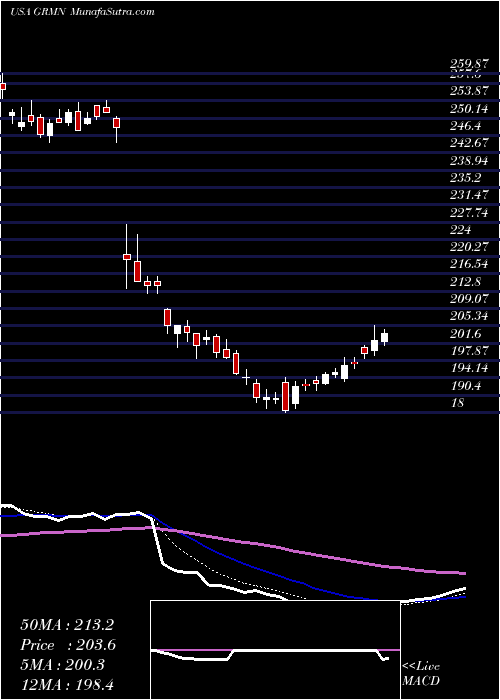Select the 220.27 price level label

[x=469, y=247]
